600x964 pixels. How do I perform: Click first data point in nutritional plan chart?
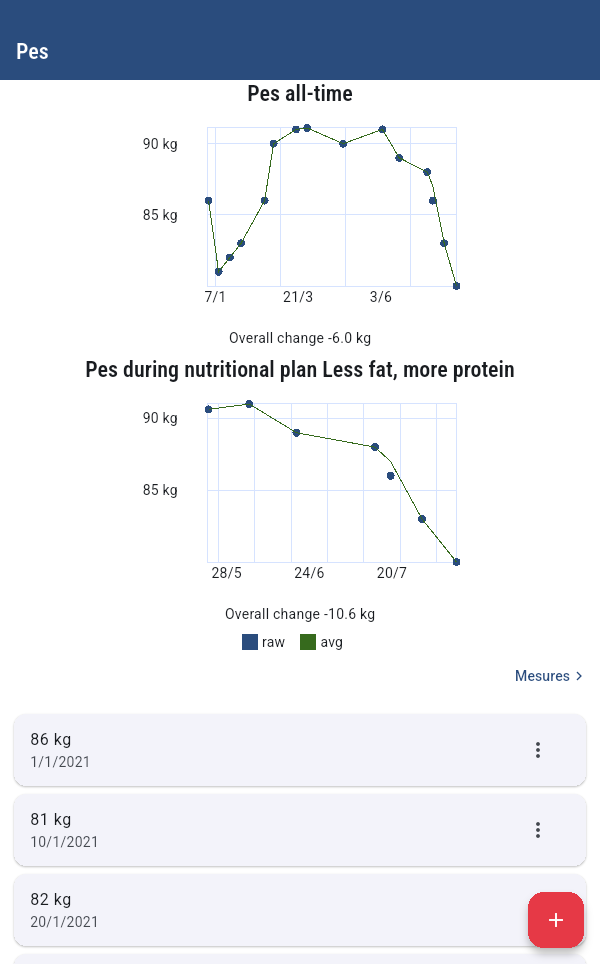pos(208,409)
